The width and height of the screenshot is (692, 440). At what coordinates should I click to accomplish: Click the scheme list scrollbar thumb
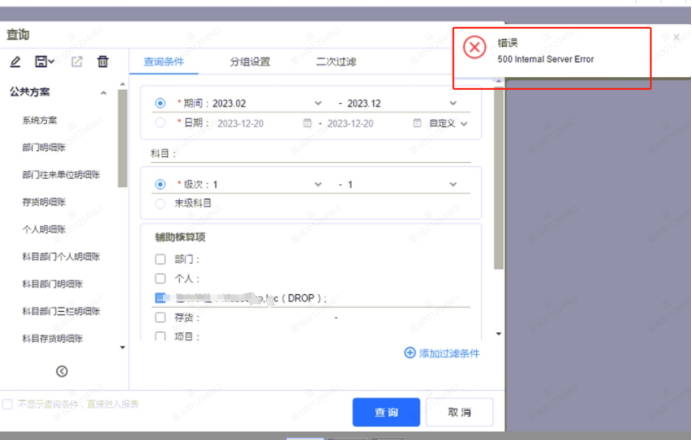point(123,139)
